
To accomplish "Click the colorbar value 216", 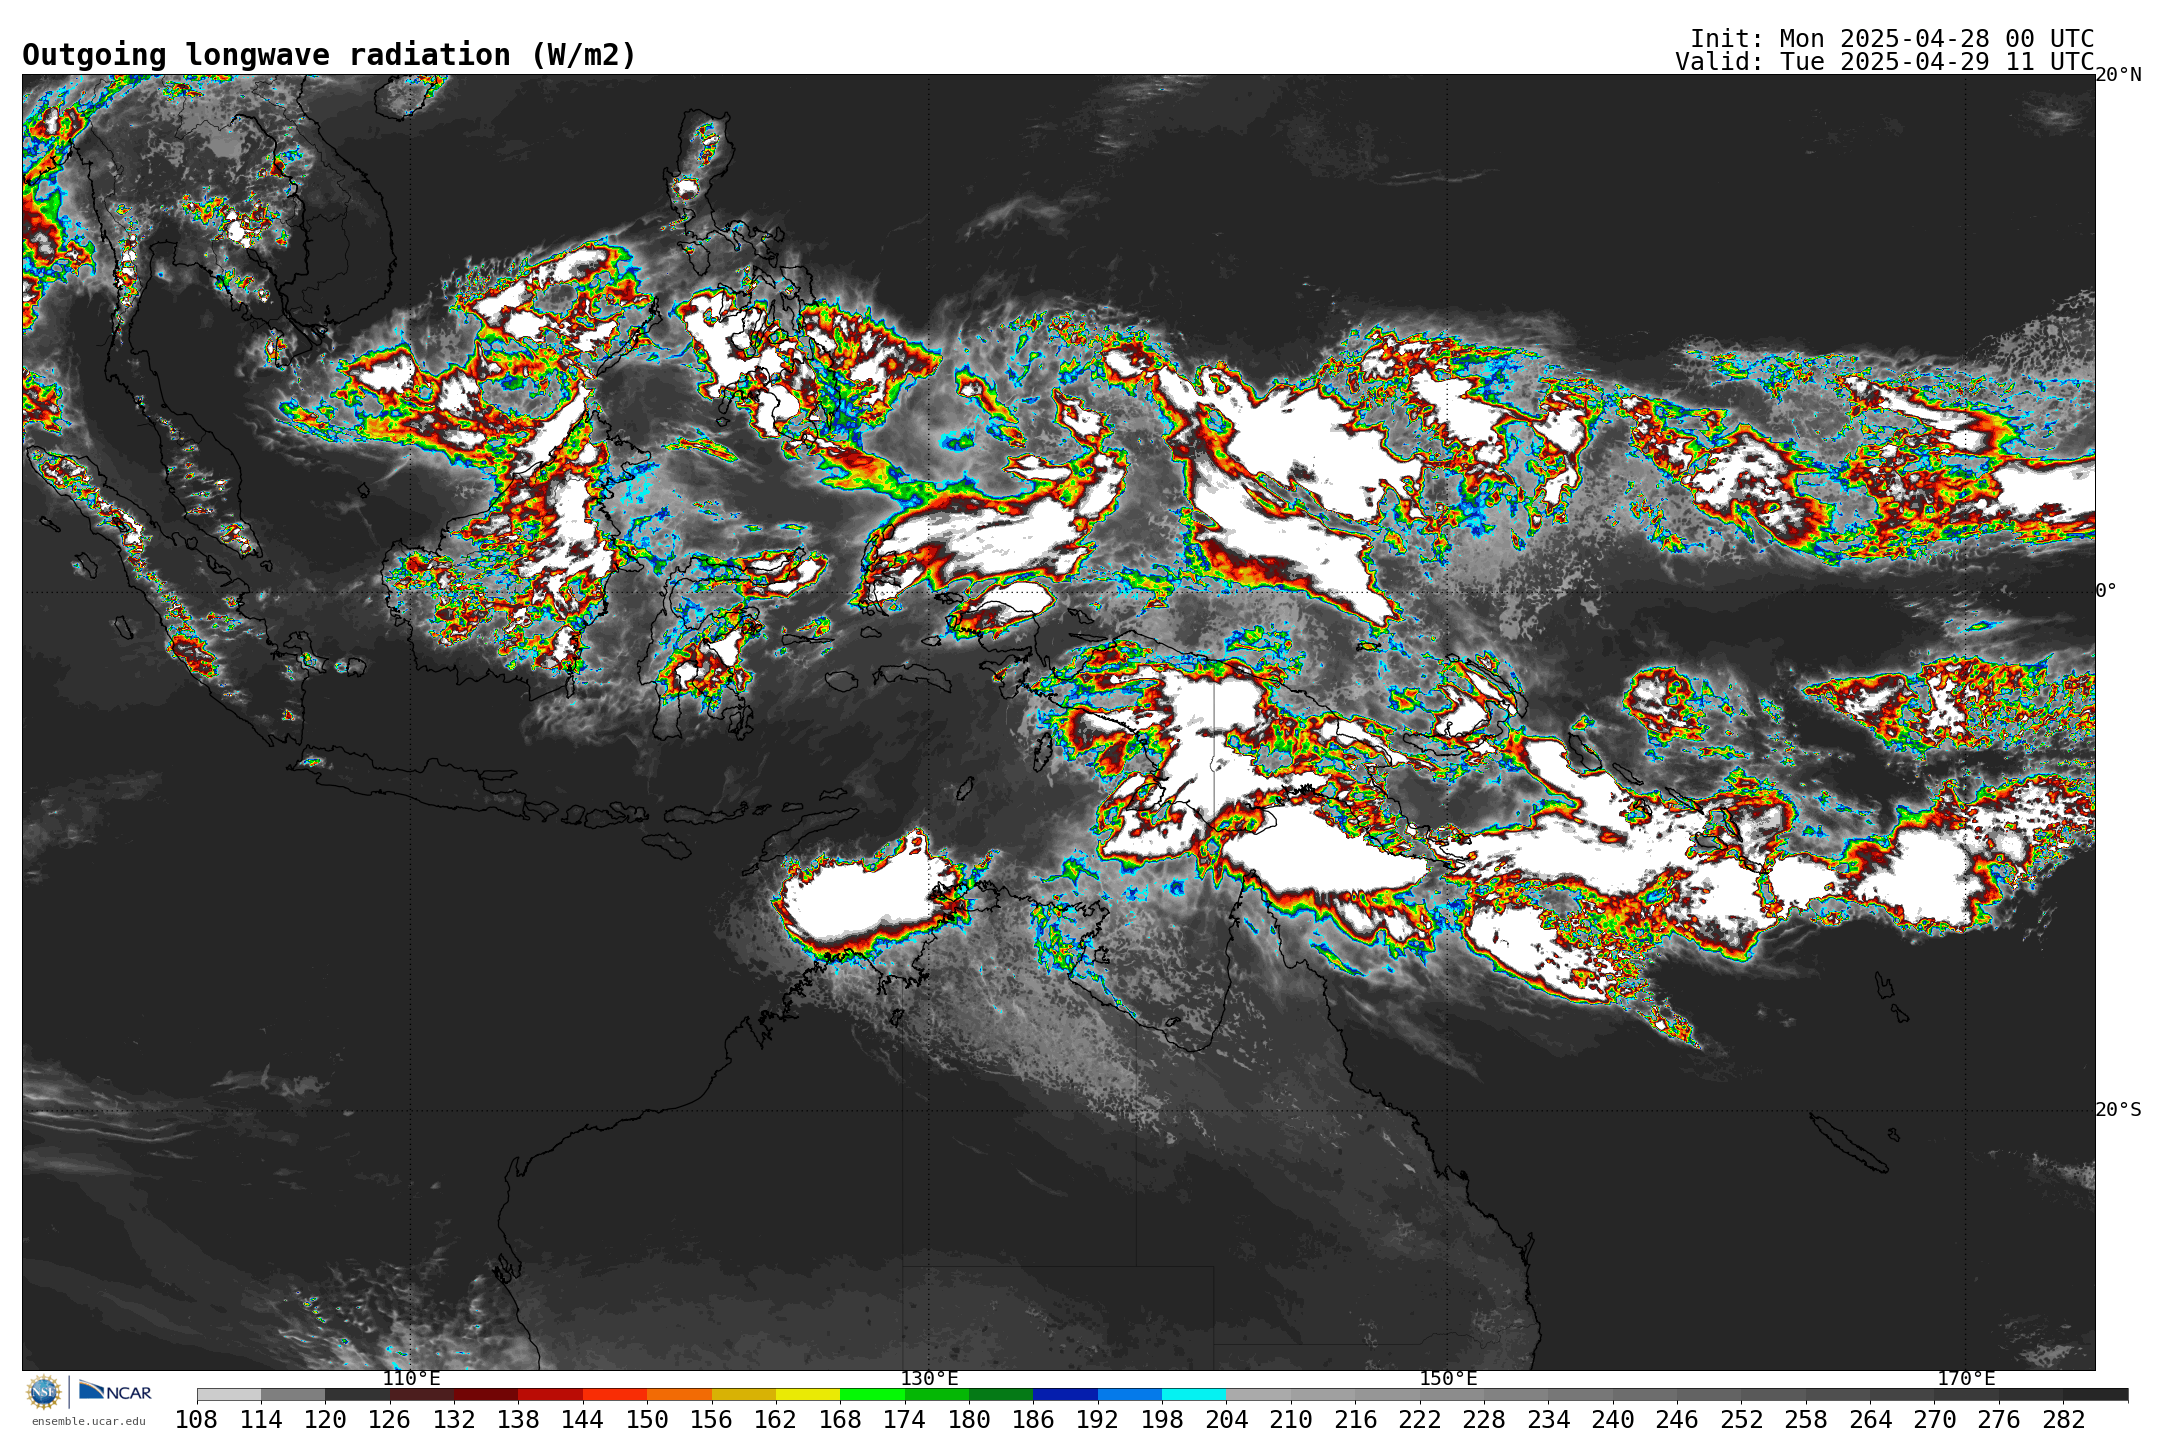I will pos(1355,1419).
